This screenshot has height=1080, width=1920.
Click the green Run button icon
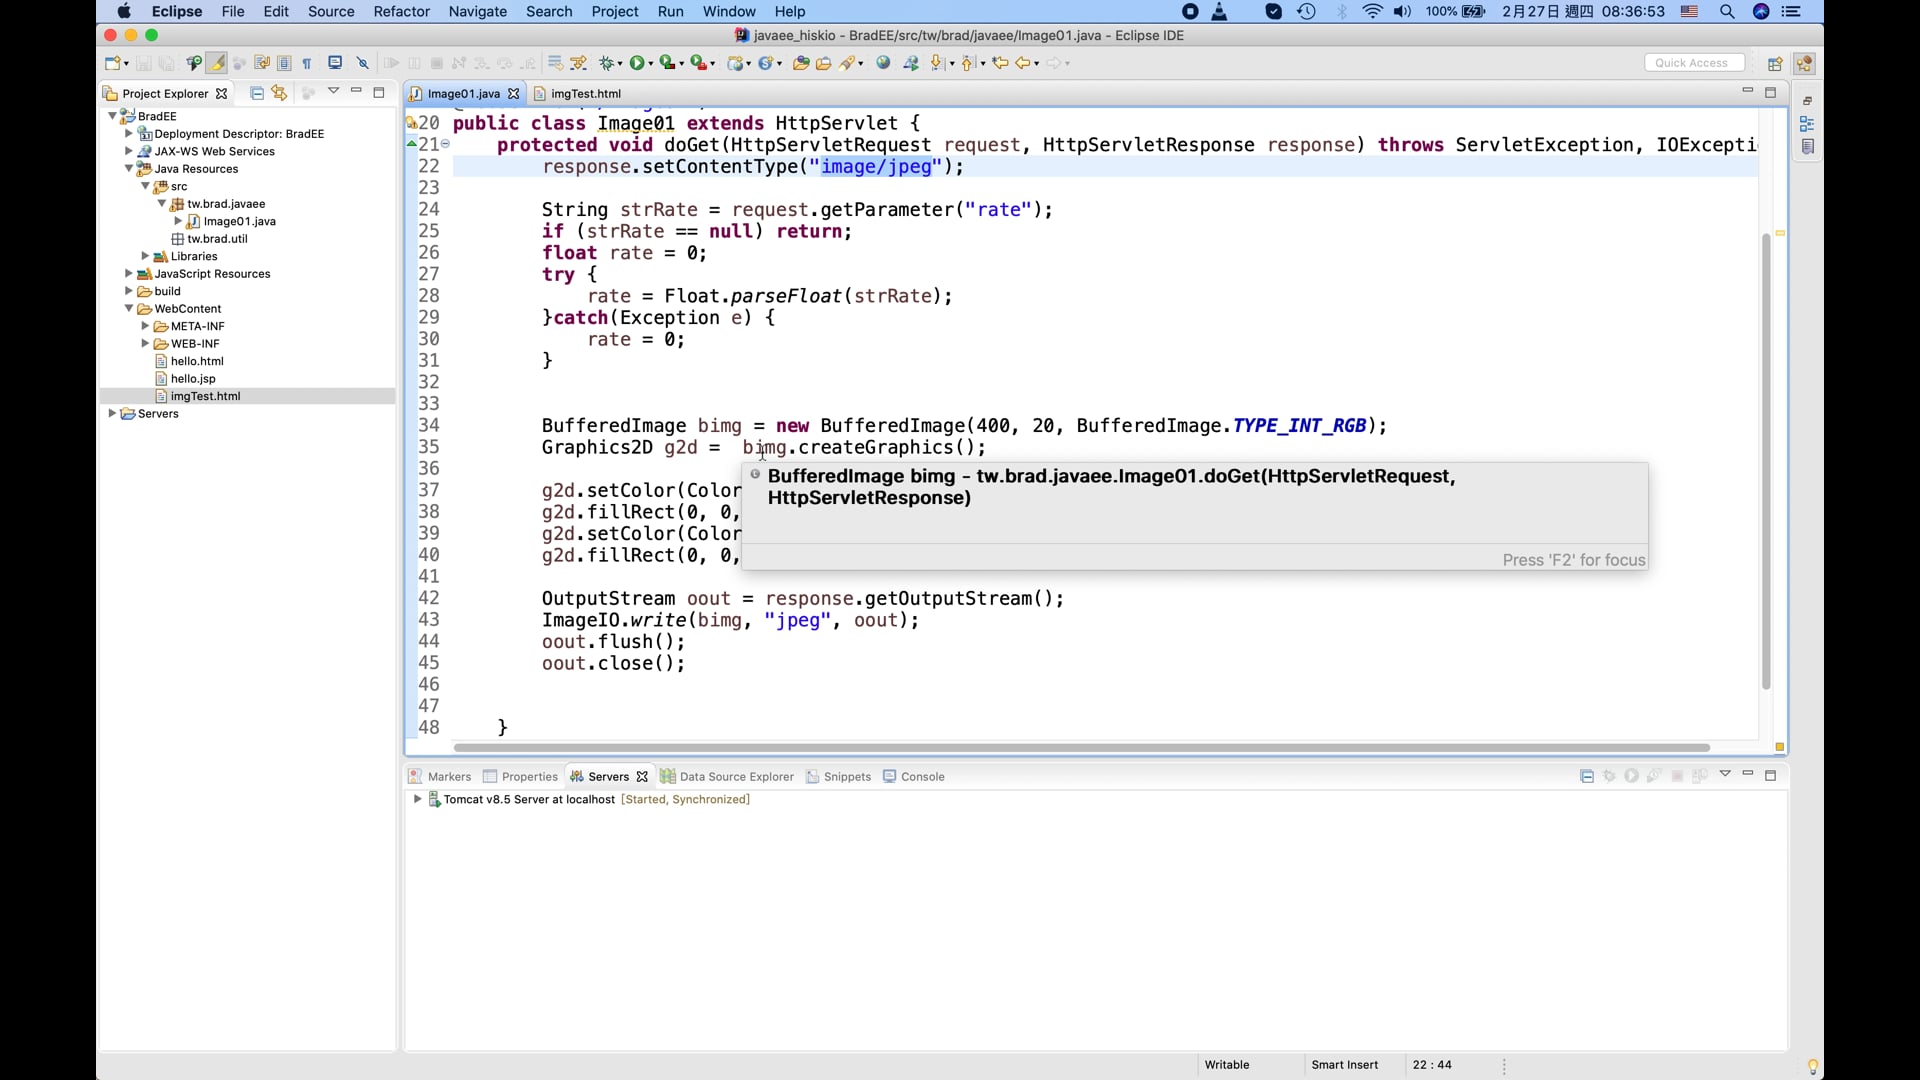click(x=637, y=63)
